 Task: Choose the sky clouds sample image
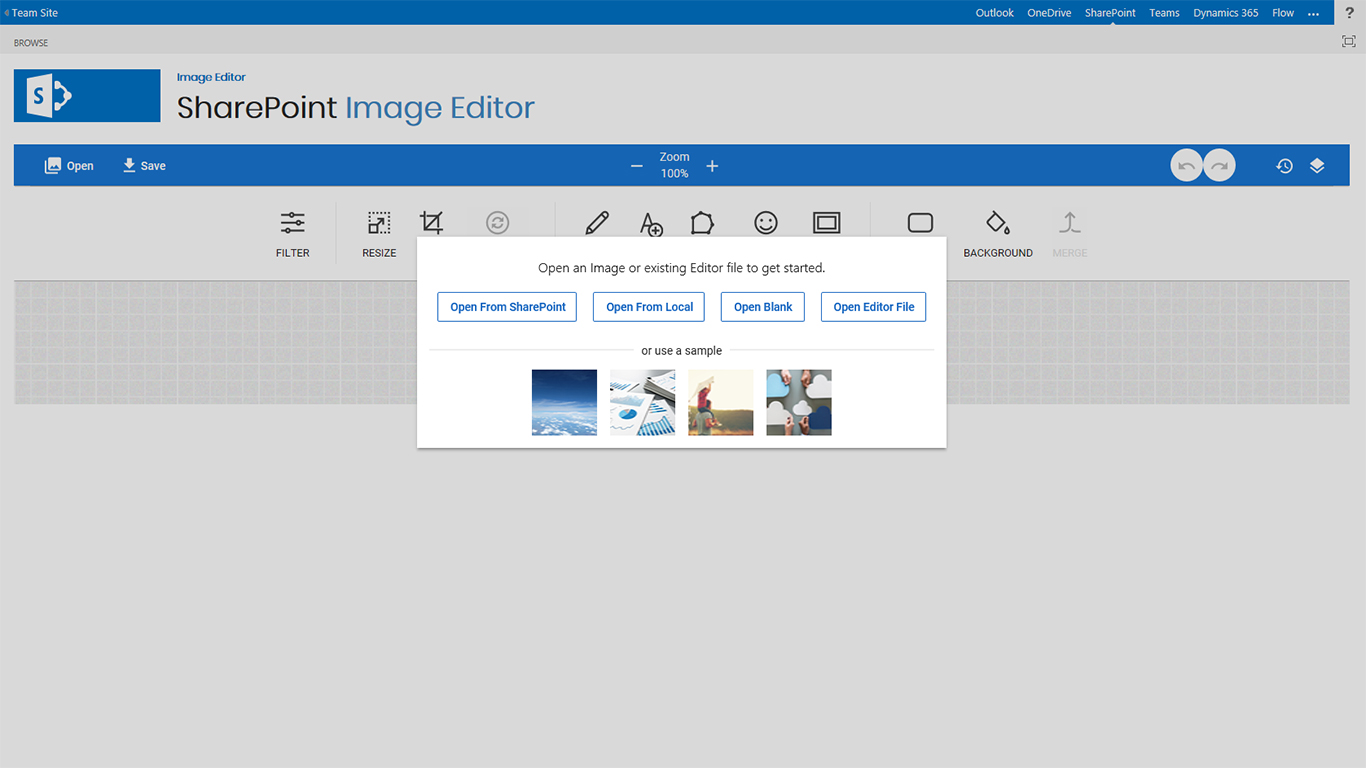tap(564, 403)
